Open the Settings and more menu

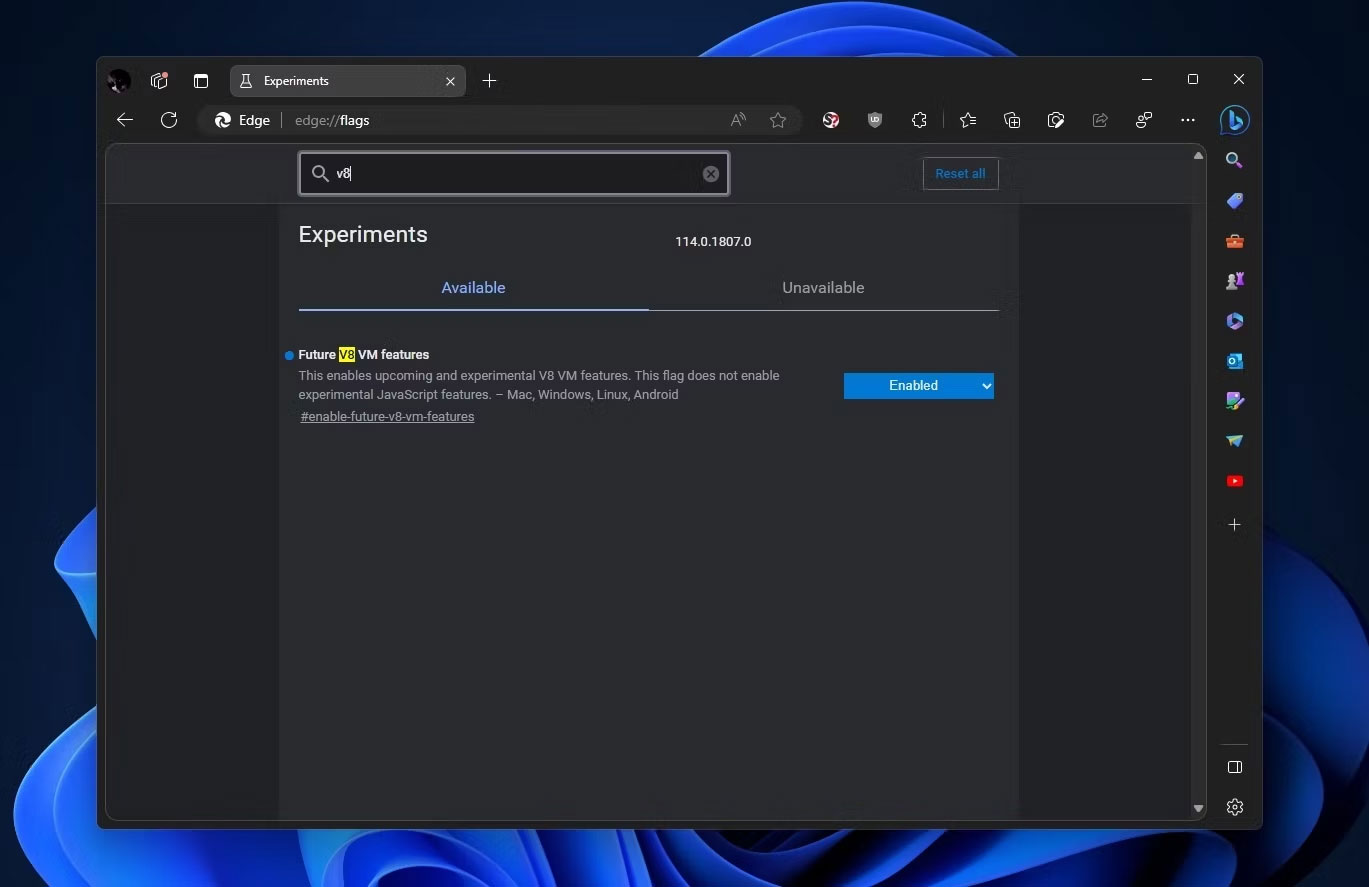click(1188, 120)
